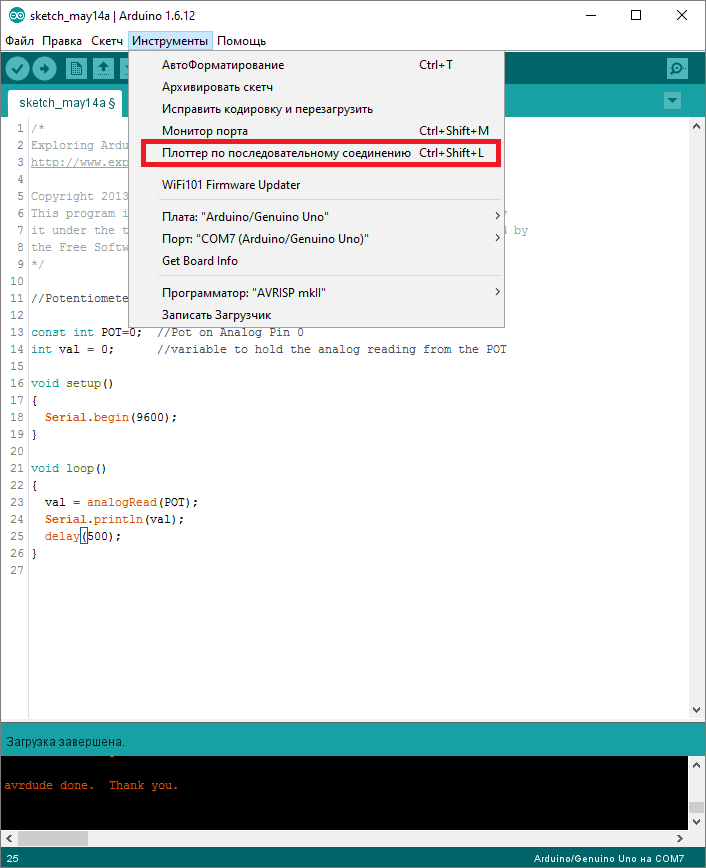The width and height of the screenshot is (706, 868).
Task: Click the horizontal scrollbar thumb
Action: click(x=53, y=839)
